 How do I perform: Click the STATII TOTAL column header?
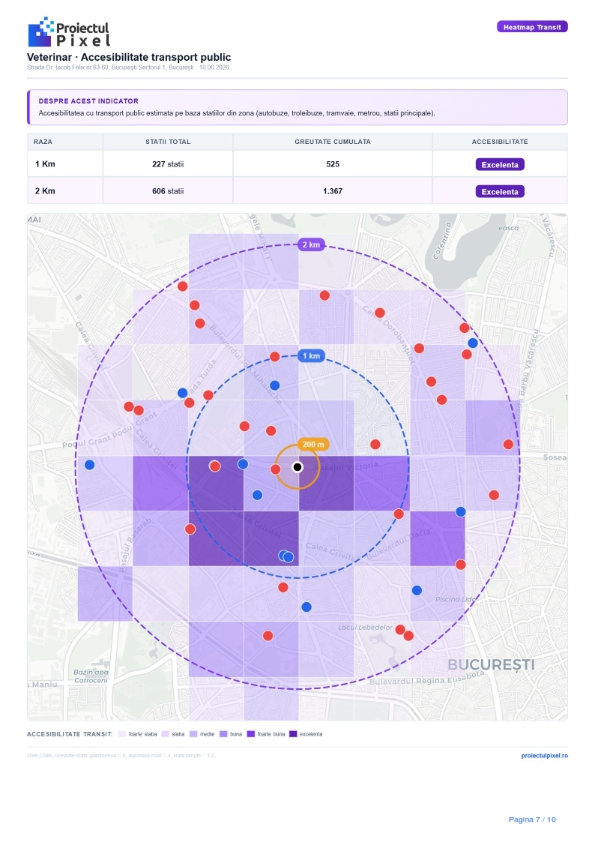click(x=168, y=142)
